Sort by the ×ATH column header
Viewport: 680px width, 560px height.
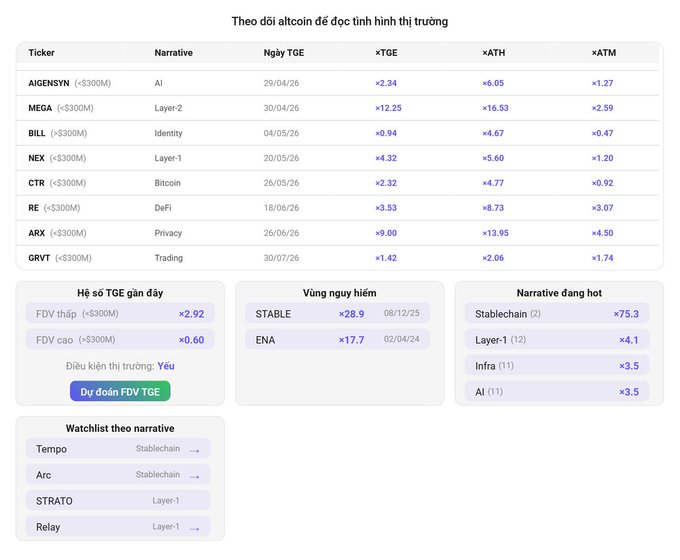click(494, 52)
